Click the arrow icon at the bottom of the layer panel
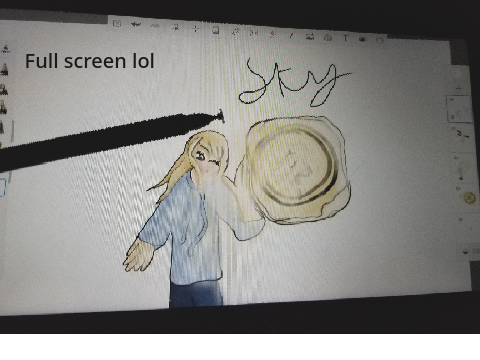 click(x=466, y=252)
